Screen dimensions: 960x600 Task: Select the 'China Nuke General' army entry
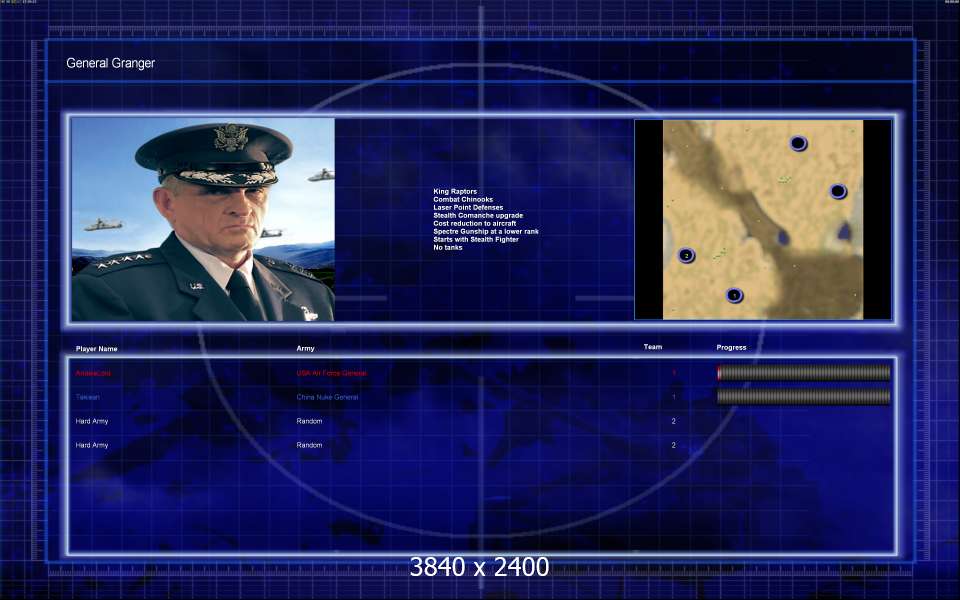328,397
